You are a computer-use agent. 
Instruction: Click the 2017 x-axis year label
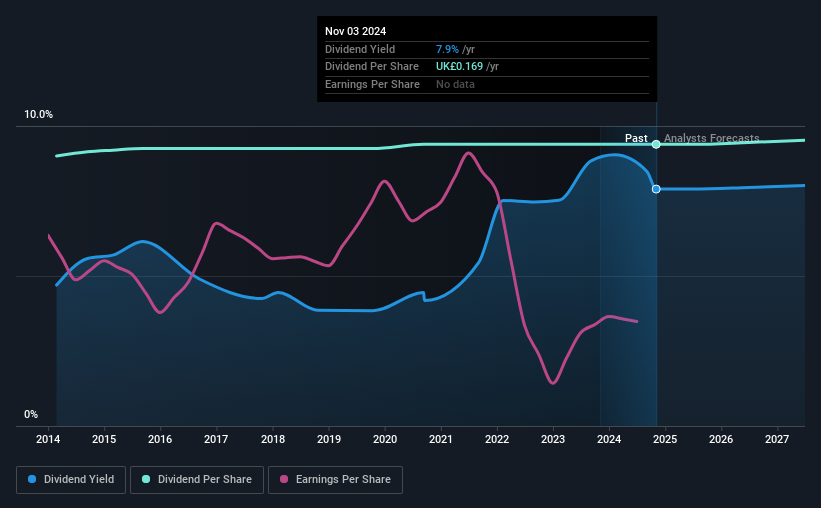coord(216,439)
